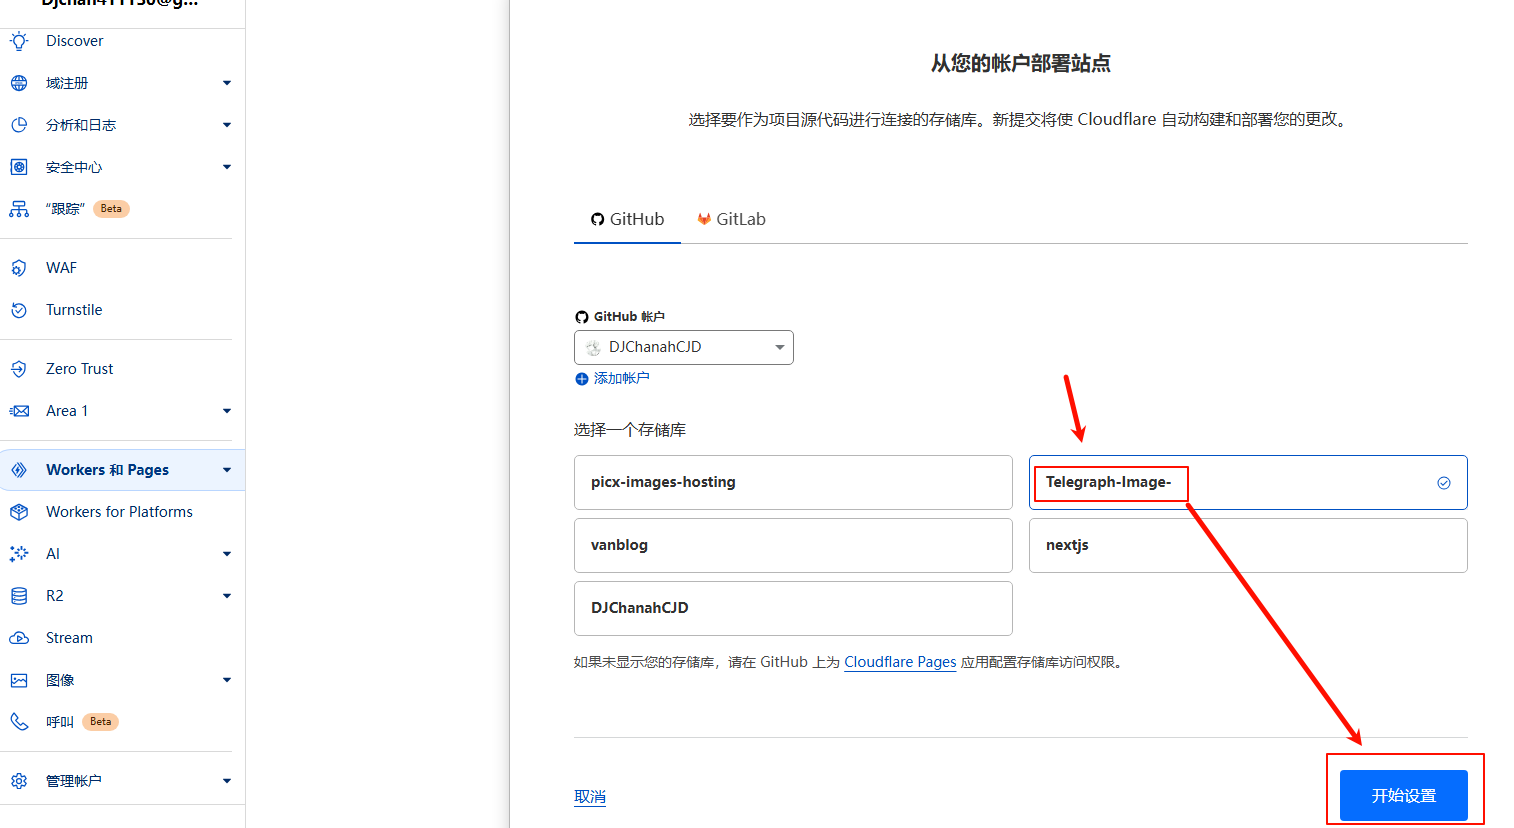The image size is (1514, 828).
Task: Expand the 域注册 menu arrow
Action: tap(227, 83)
